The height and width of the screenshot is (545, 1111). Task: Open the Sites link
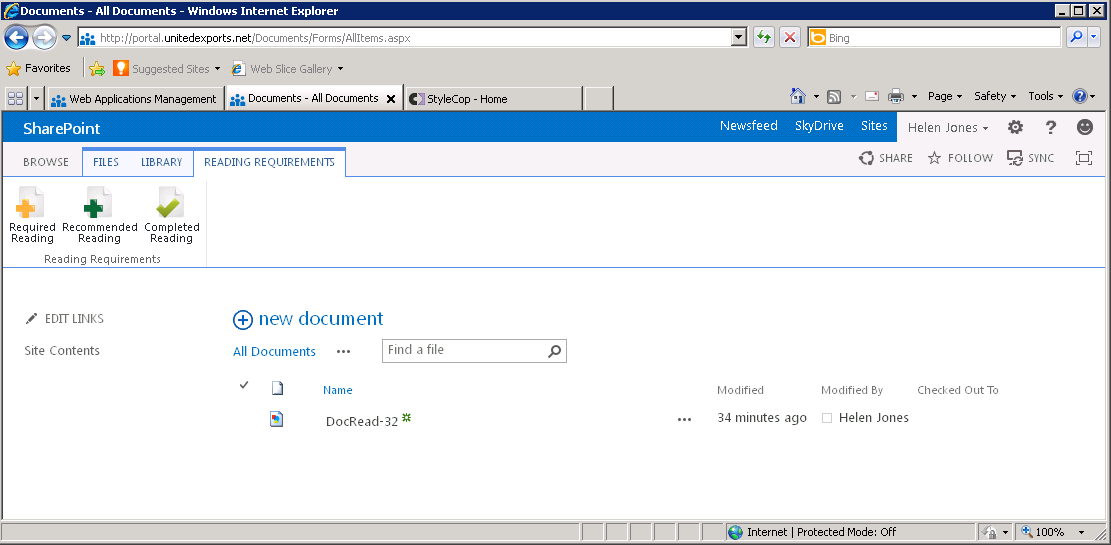874,126
